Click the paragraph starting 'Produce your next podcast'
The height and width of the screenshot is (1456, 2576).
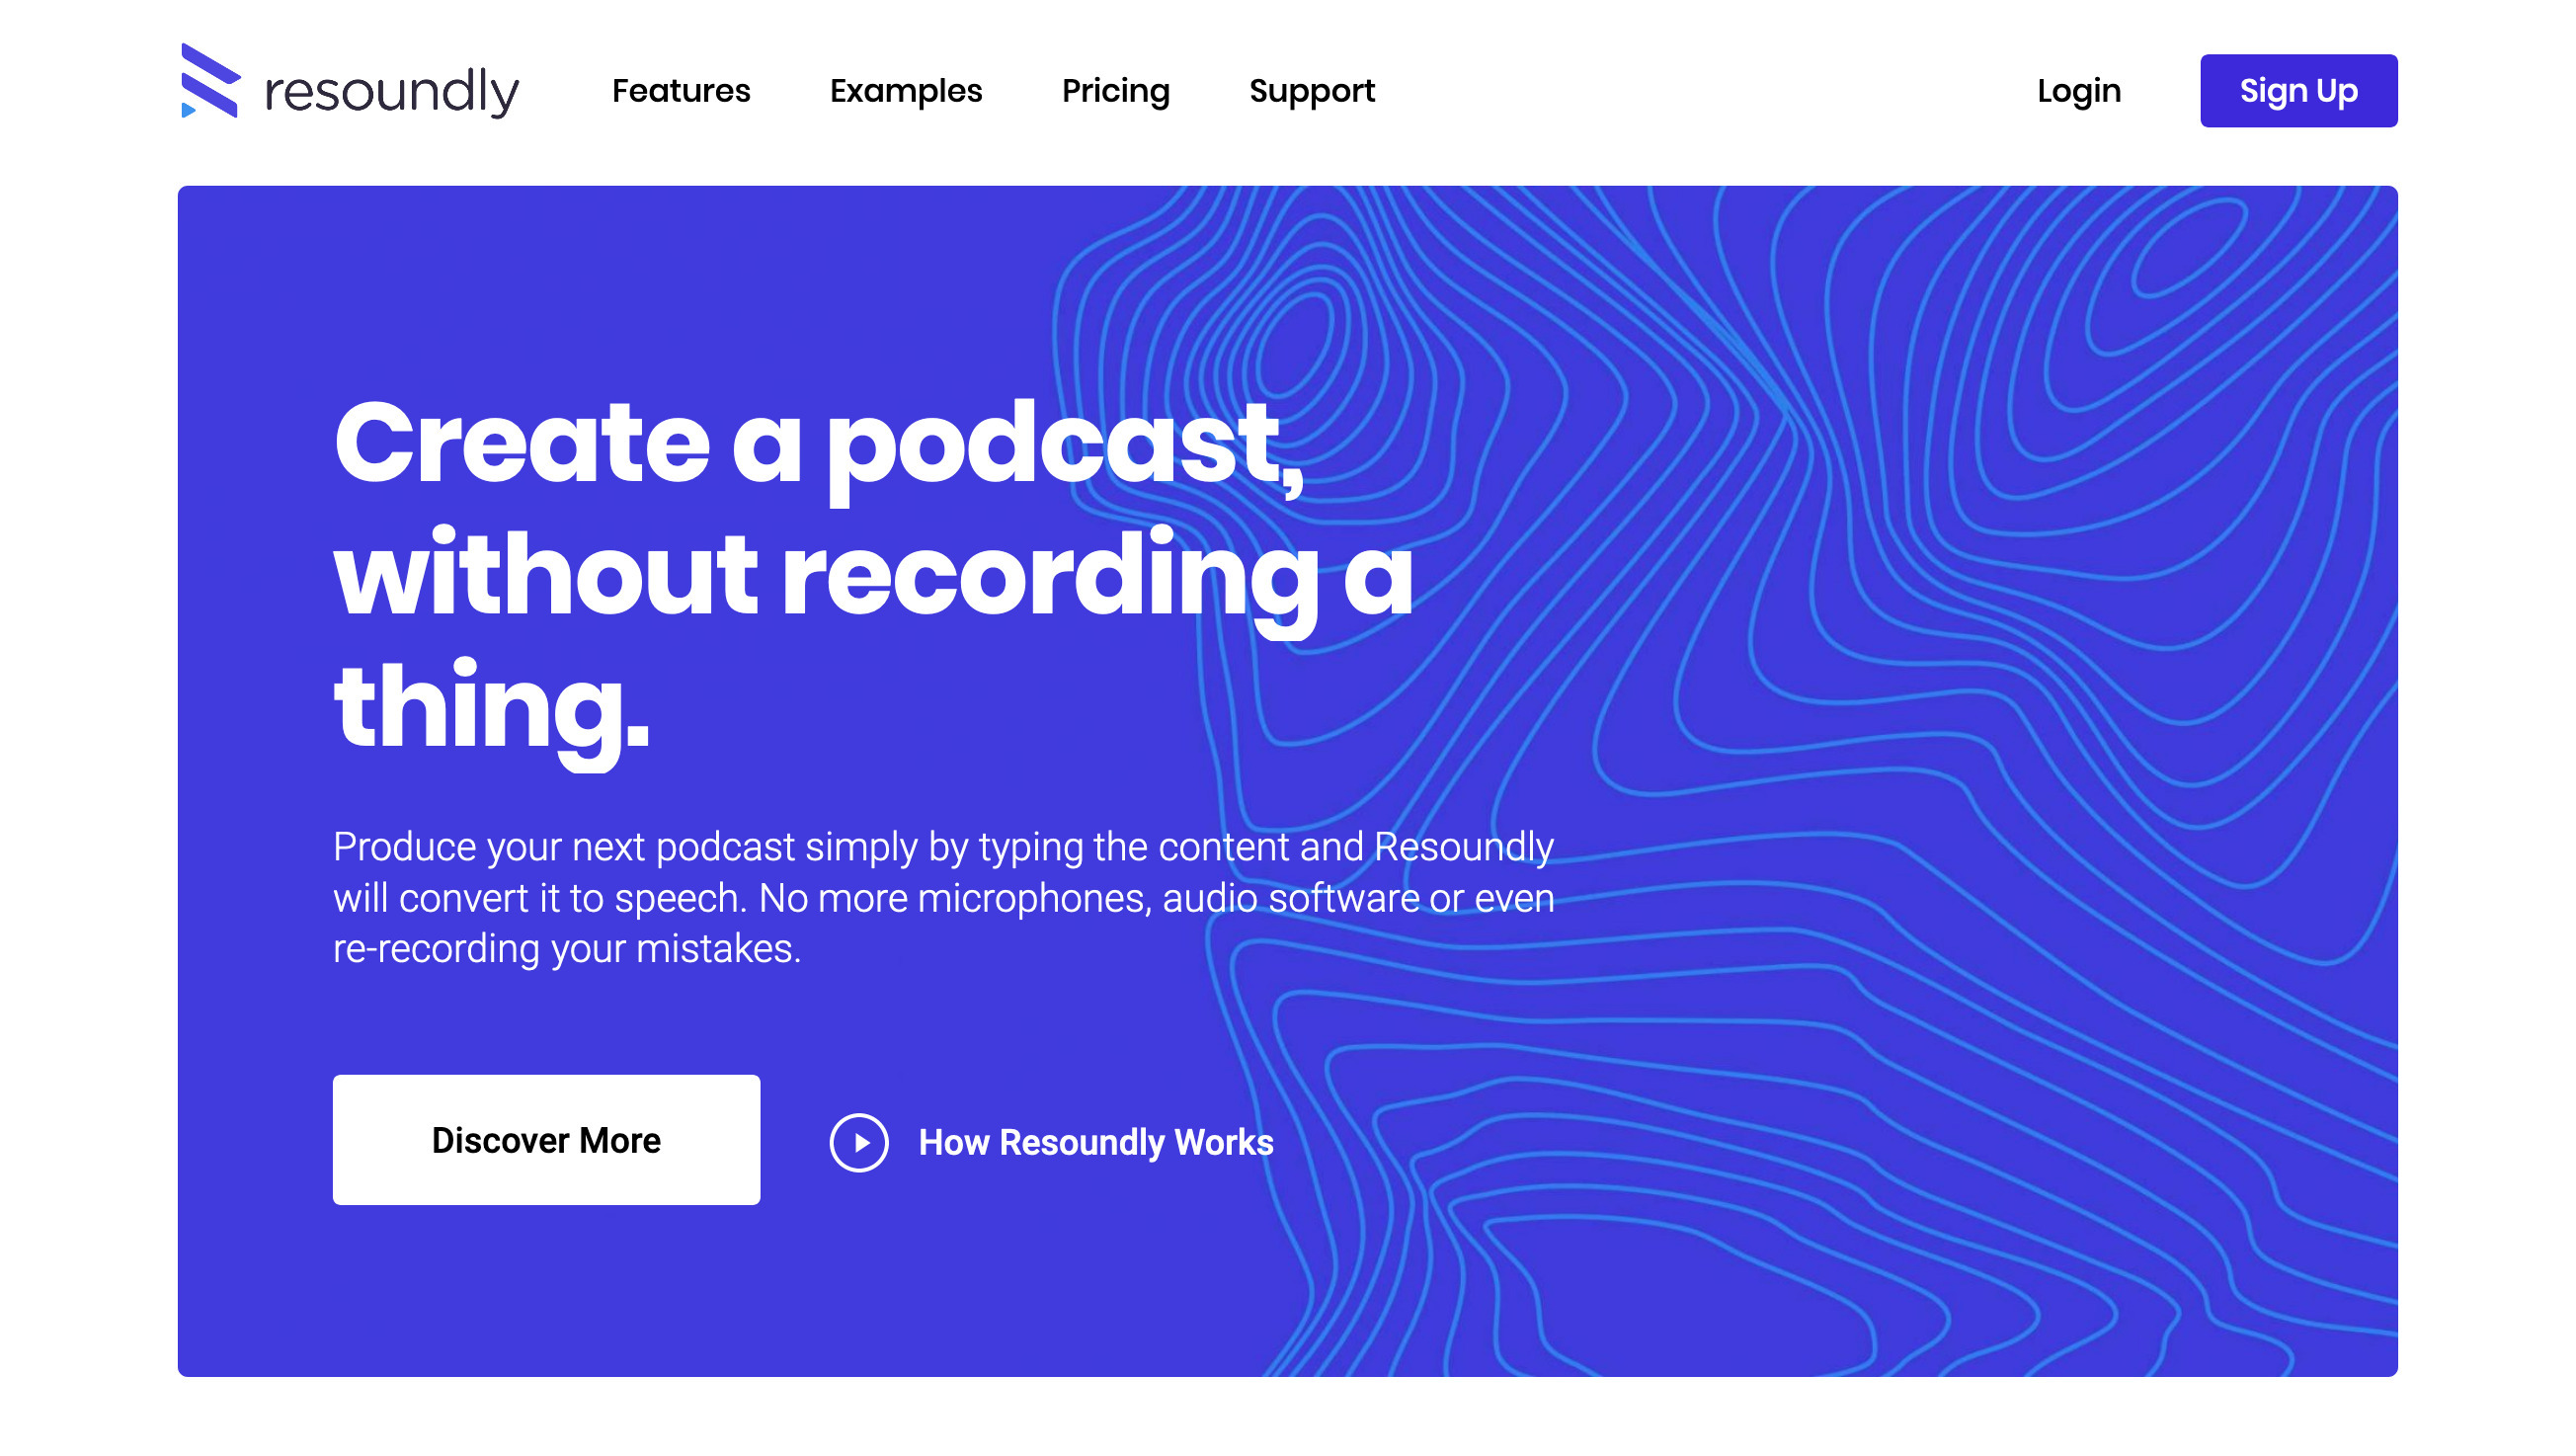[943, 897]
